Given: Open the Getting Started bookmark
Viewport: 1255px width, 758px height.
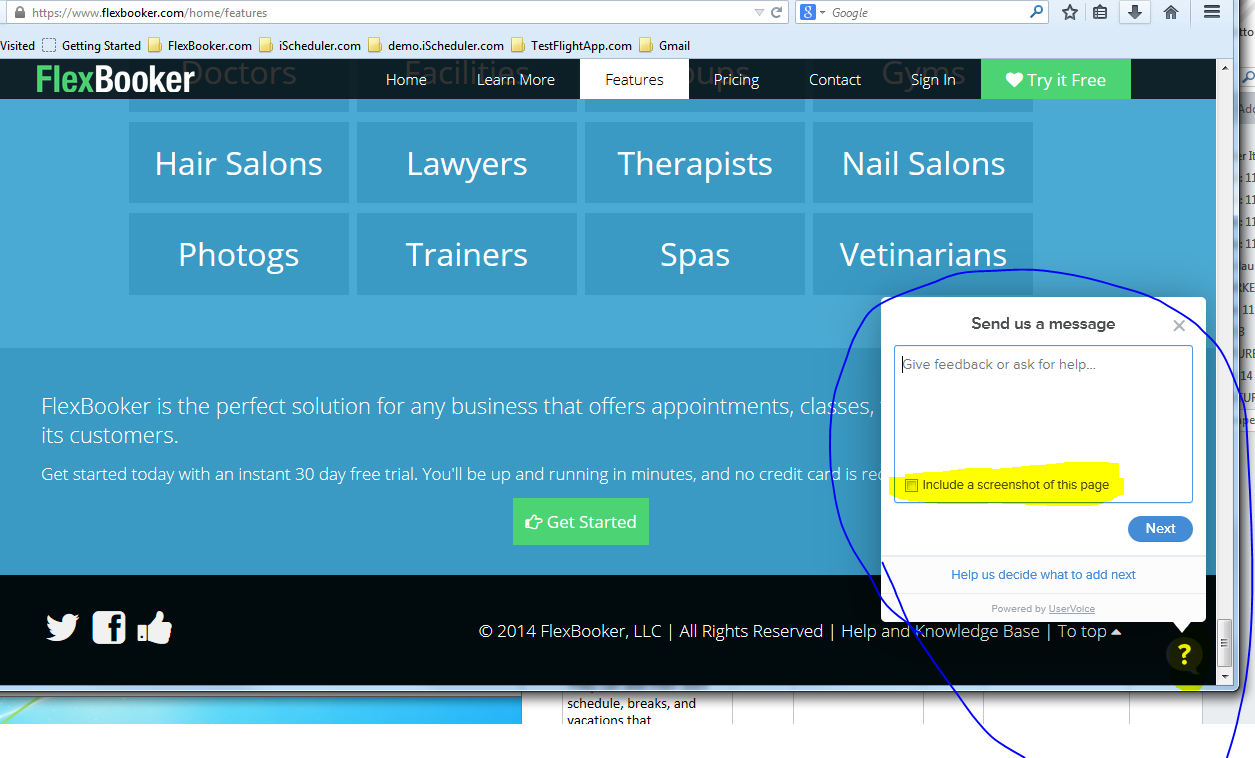Looking at the screenshot, I should point(93,45).
